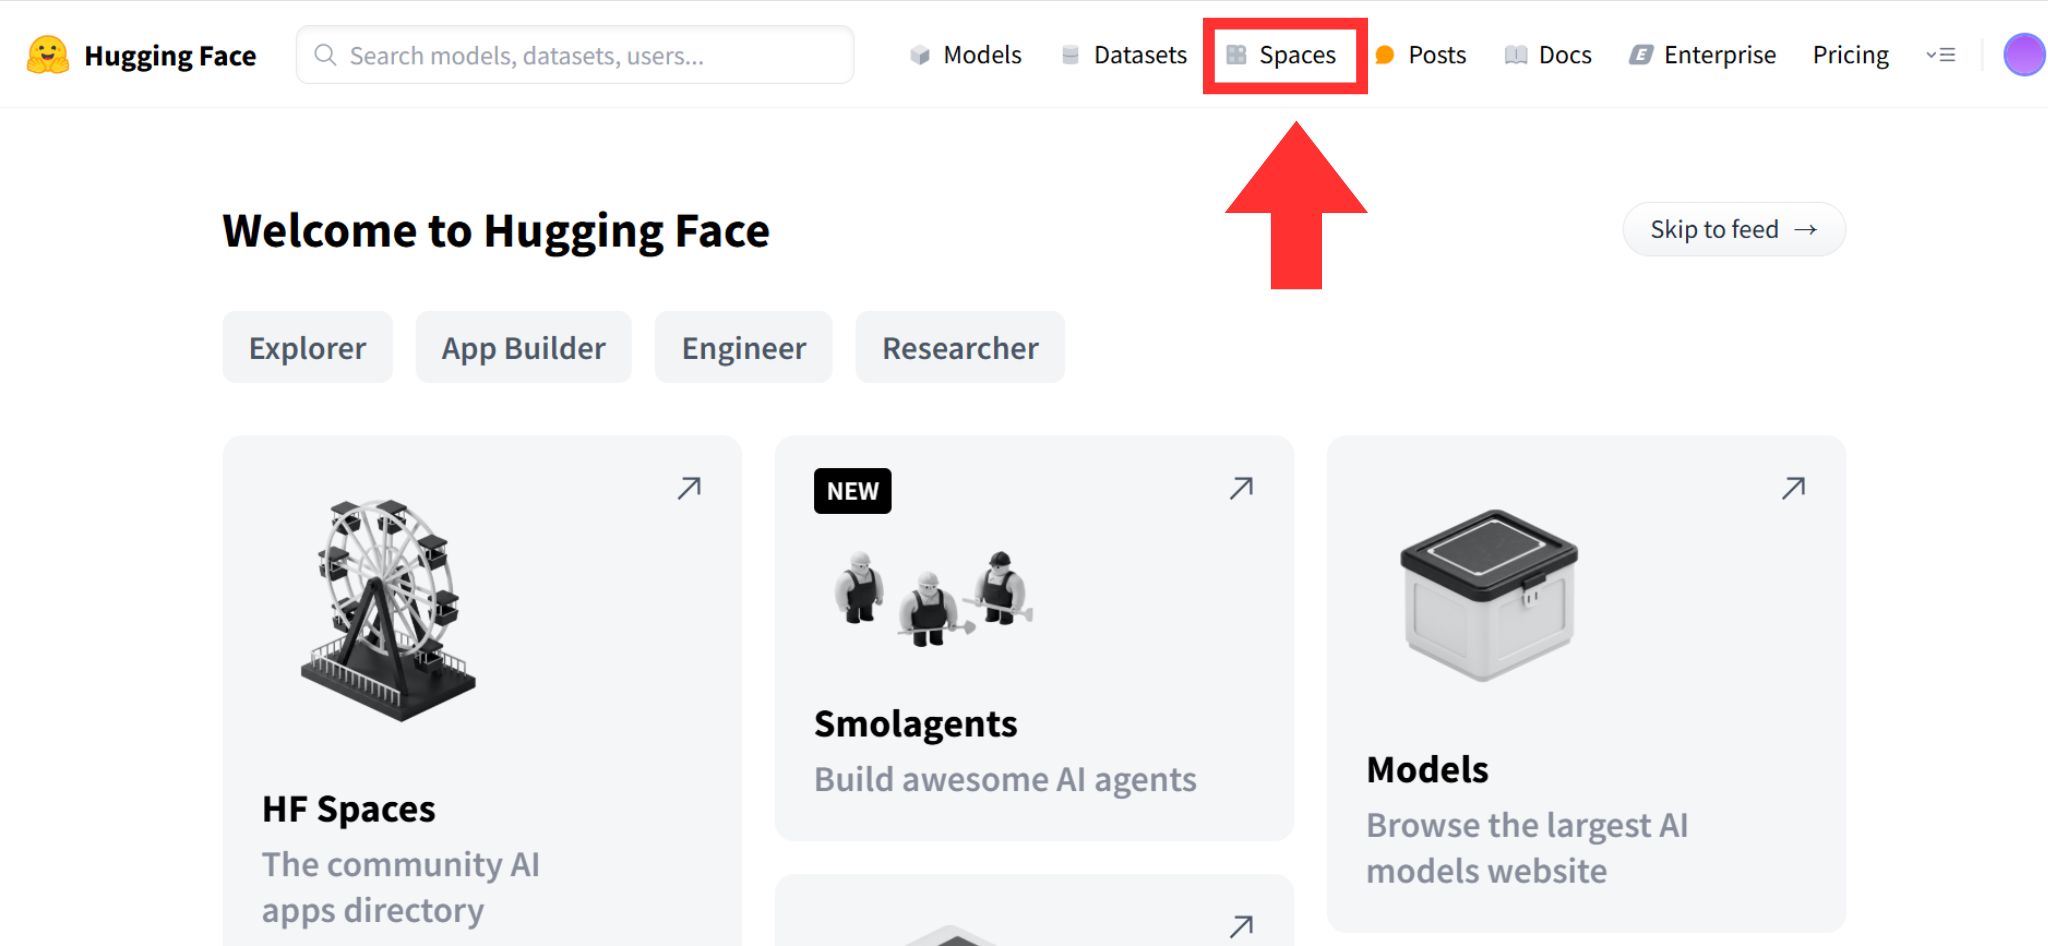
Task: Select the Explorer persona tab
Action: [307, 348]
